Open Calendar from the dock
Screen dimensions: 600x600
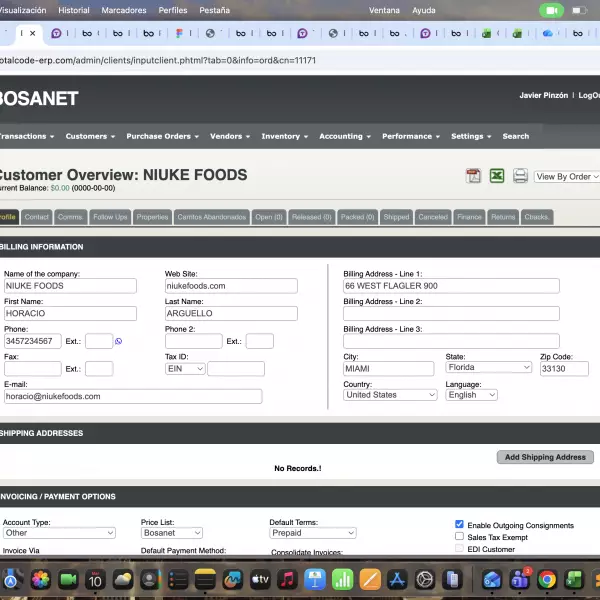click(95, 580)
